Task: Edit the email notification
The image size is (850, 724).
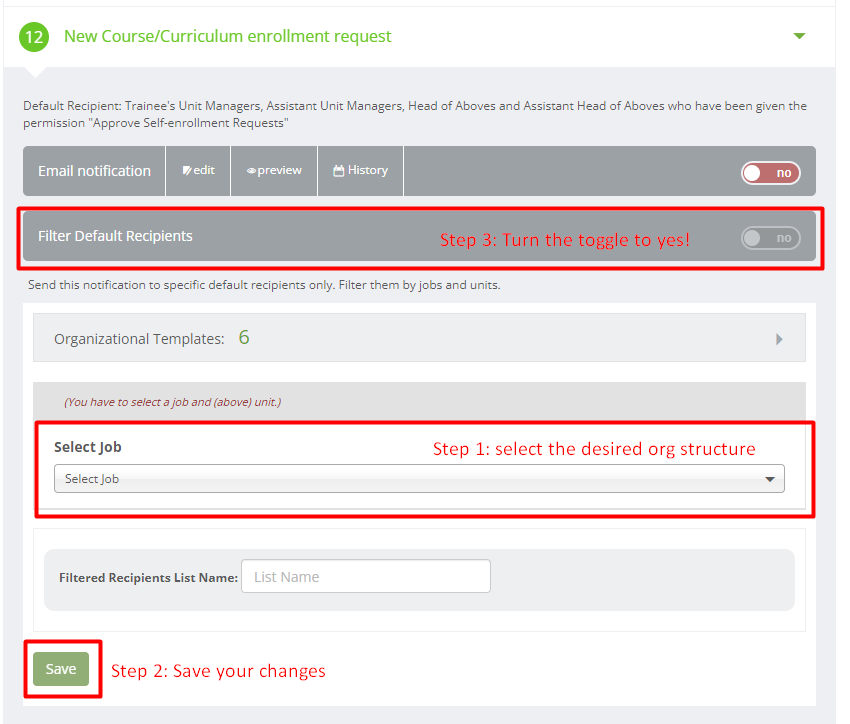Action: [198, 170]
